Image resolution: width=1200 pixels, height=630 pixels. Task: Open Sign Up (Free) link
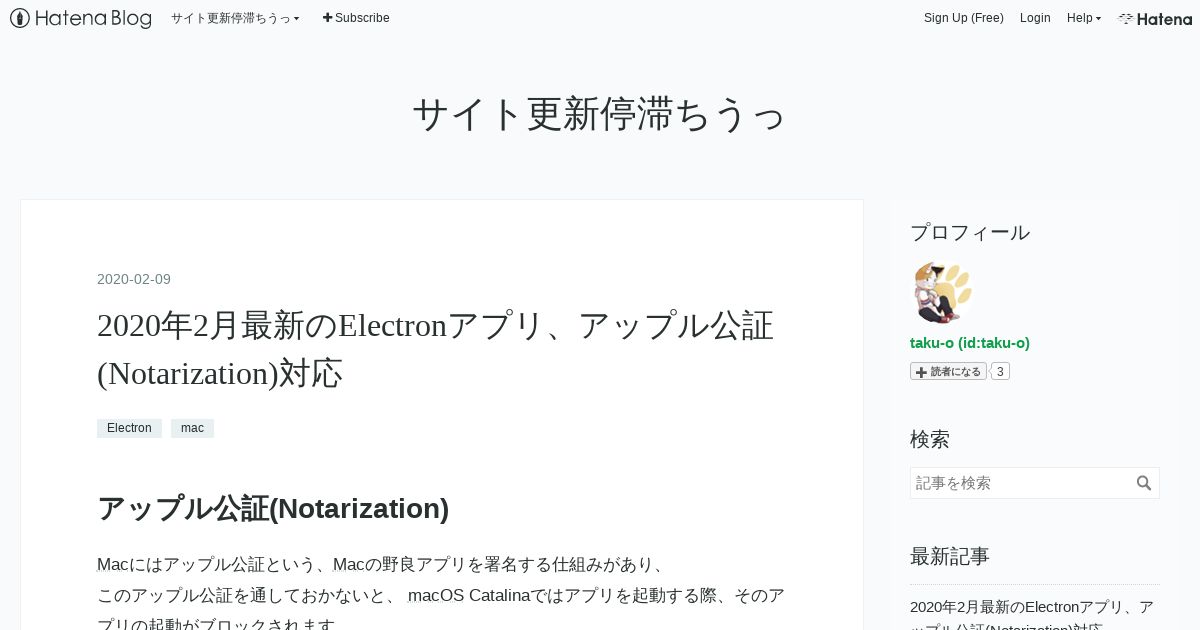[x=963, y=18]
